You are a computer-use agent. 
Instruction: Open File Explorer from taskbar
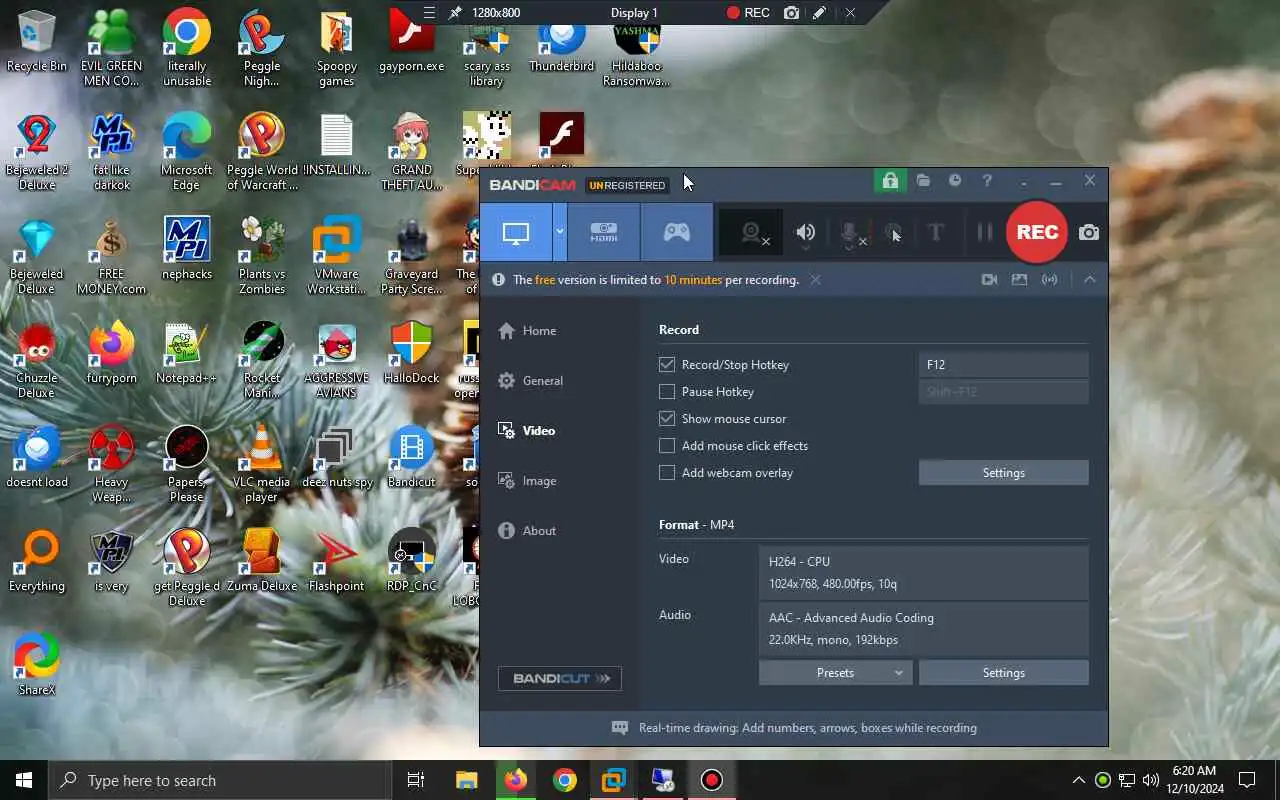[x=466, y=780]
